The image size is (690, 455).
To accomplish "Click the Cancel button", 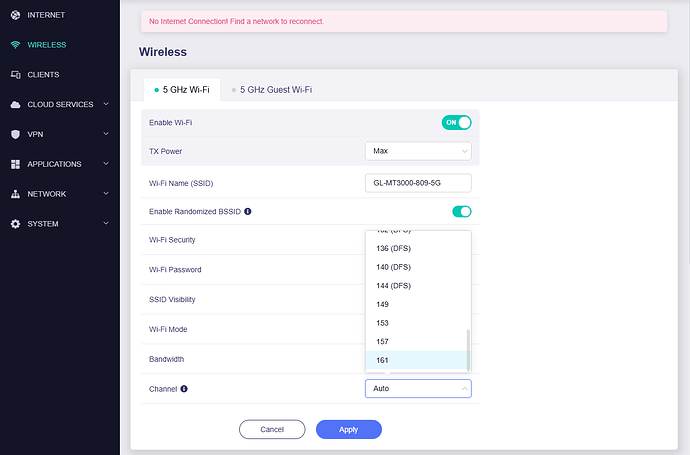I will coord(272,429).
